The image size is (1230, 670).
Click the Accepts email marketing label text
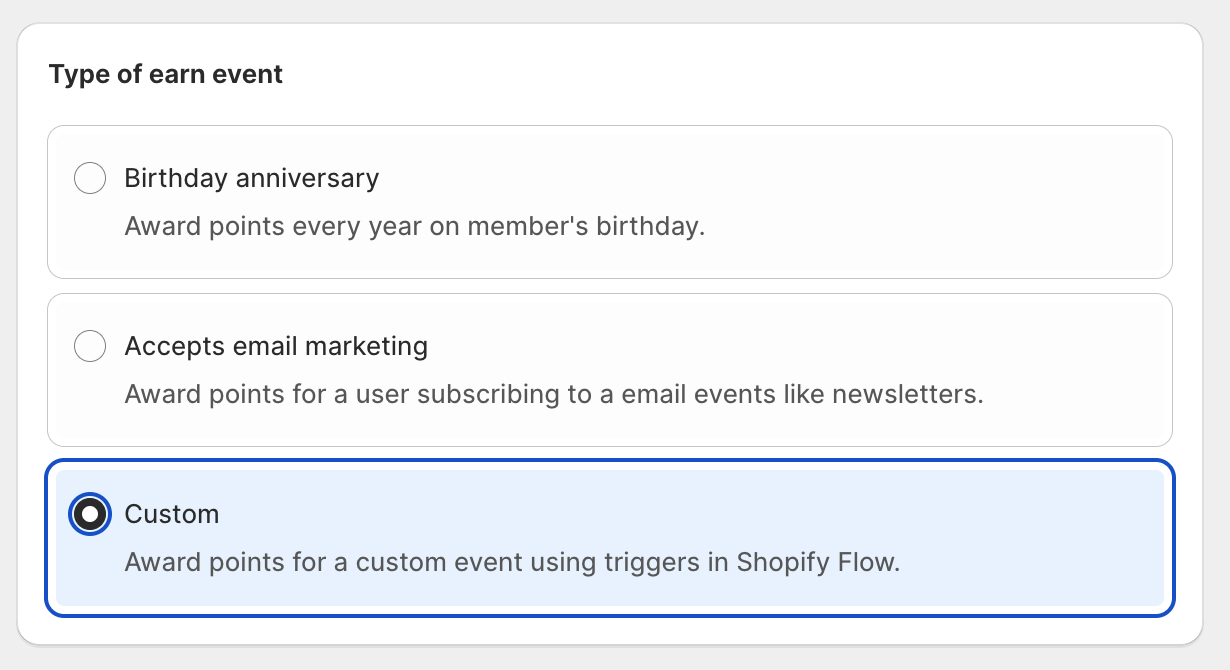275,346
